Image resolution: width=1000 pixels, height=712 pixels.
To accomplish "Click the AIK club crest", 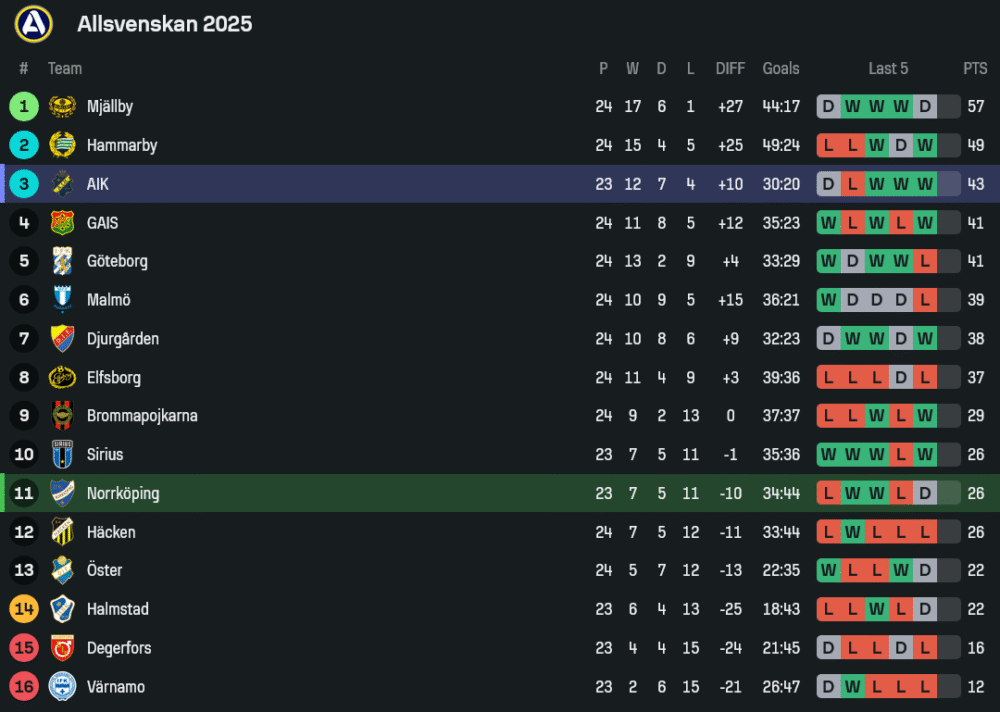I will coord(62,184).
